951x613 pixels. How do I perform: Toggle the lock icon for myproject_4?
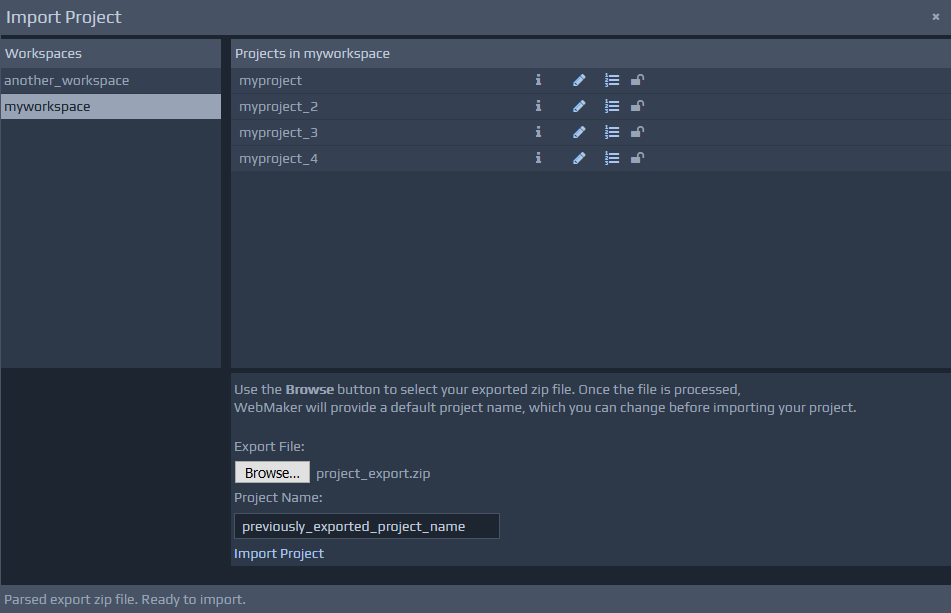coord(637,158)
